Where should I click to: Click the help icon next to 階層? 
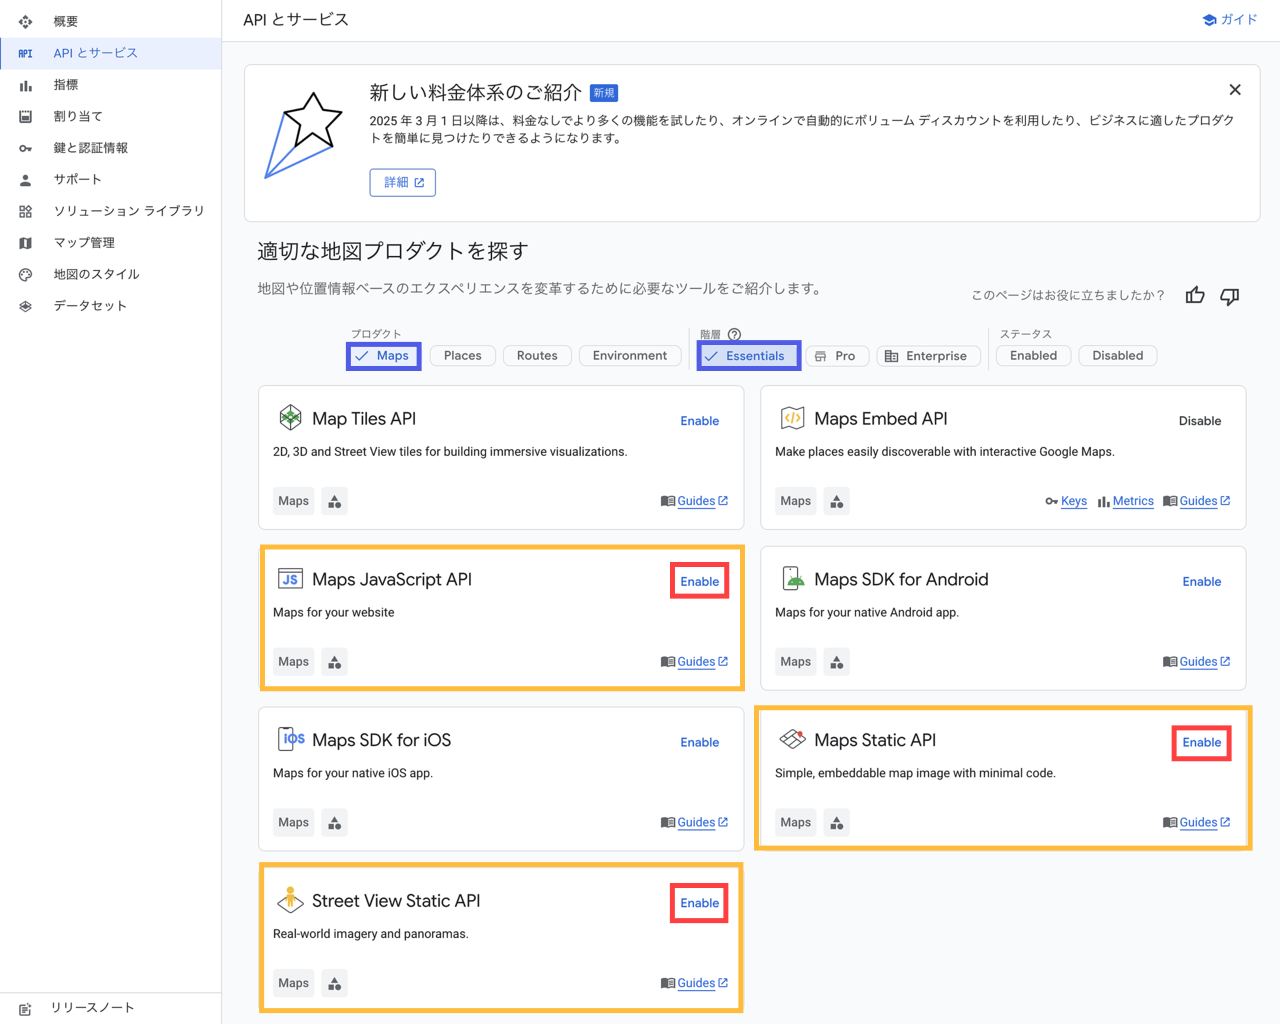[x=734, y=334]
